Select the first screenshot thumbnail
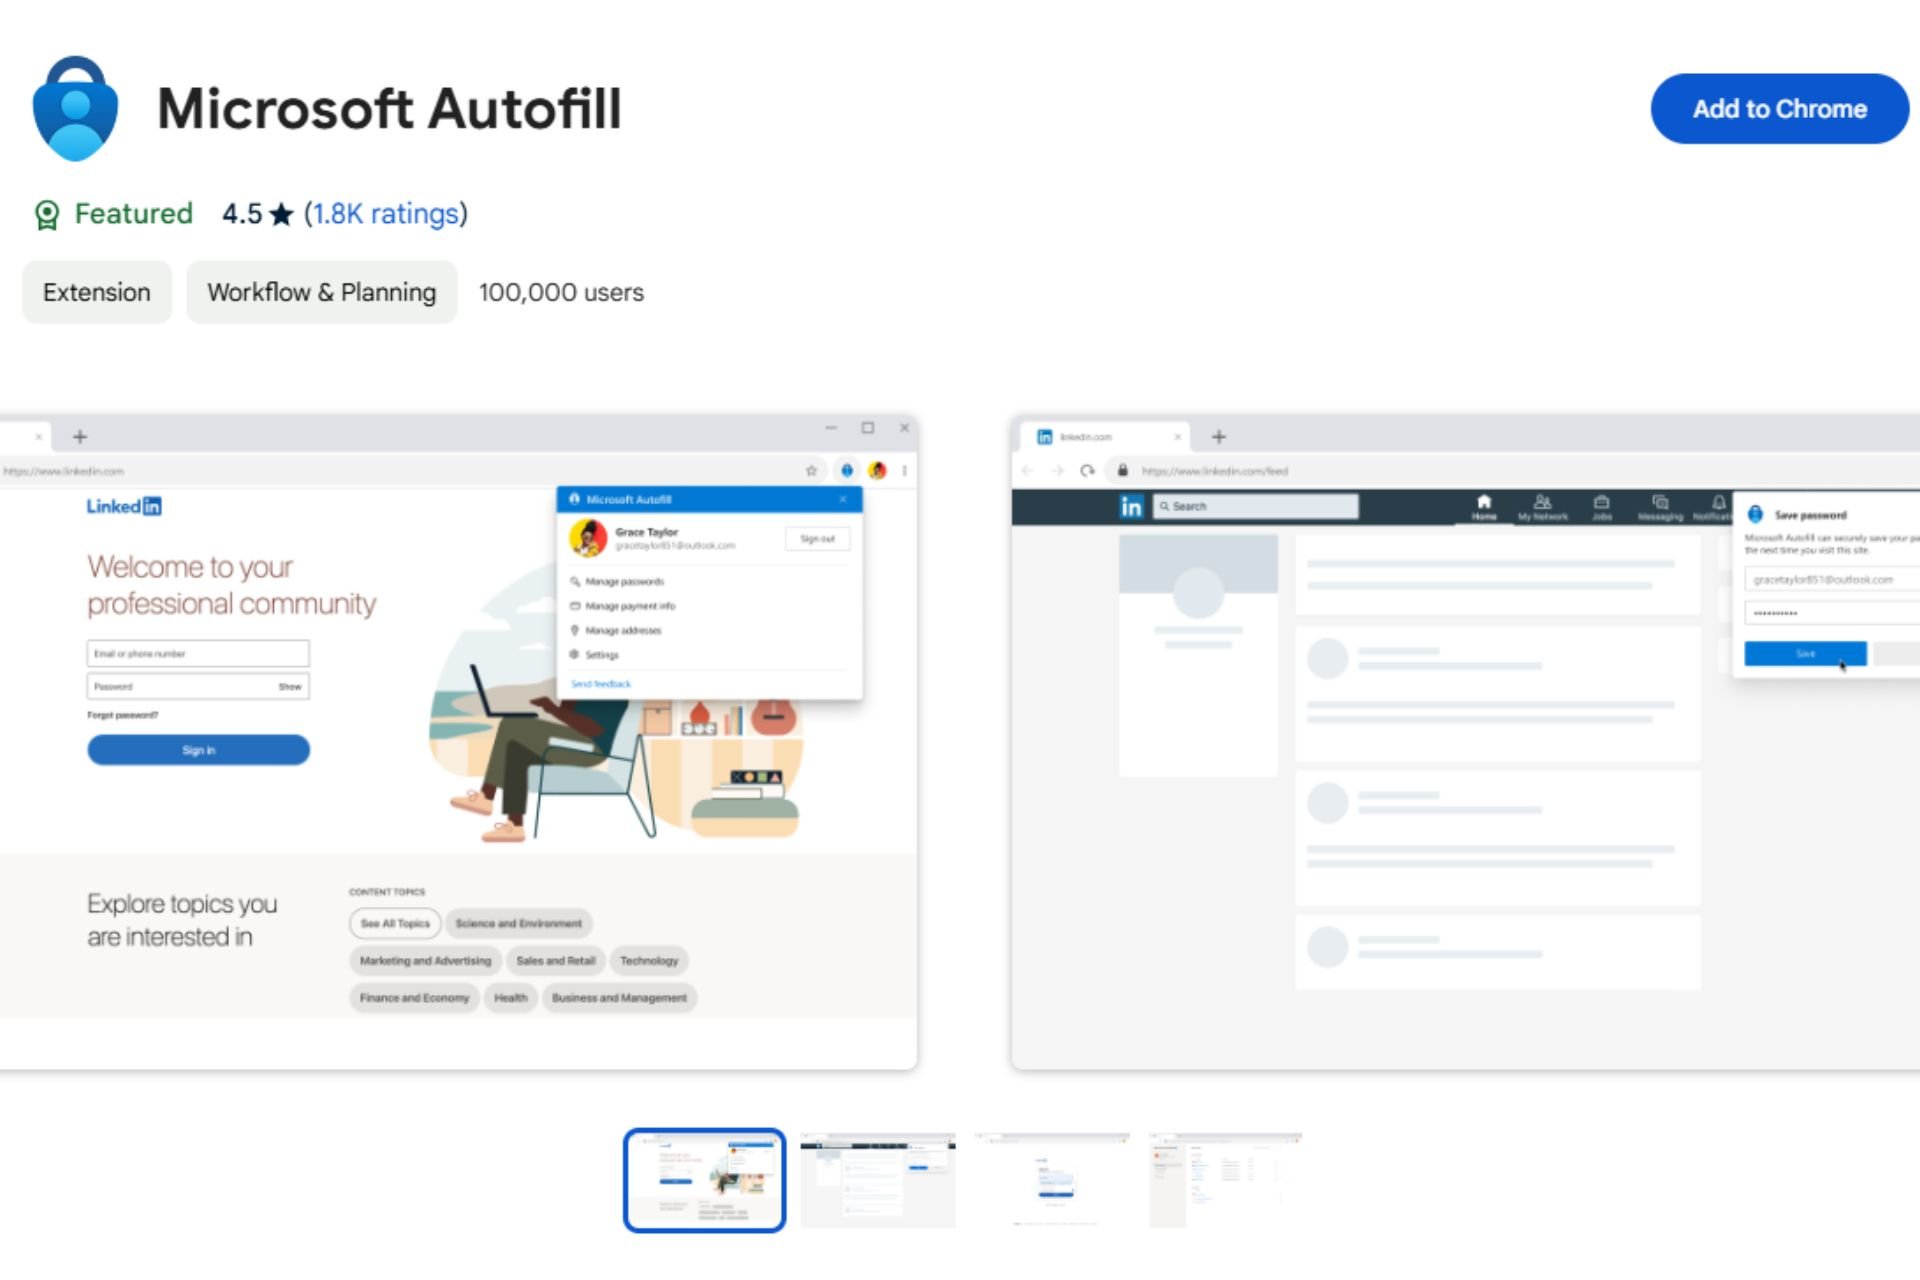Screen dimensions: 1920x1280 [x=704, y=1180]
